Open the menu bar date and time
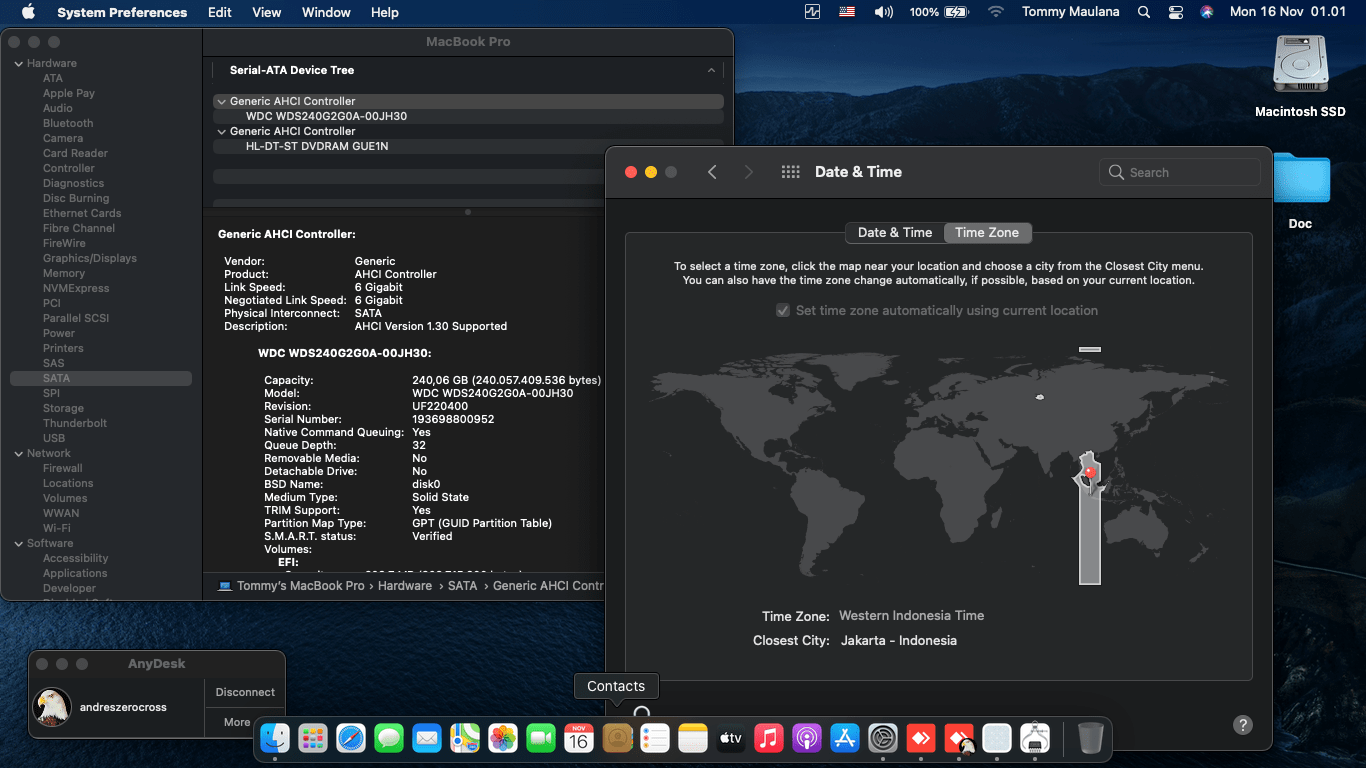Image resolution: width=1366 pixels, height=768 pixels. [x=1289, y=12]
